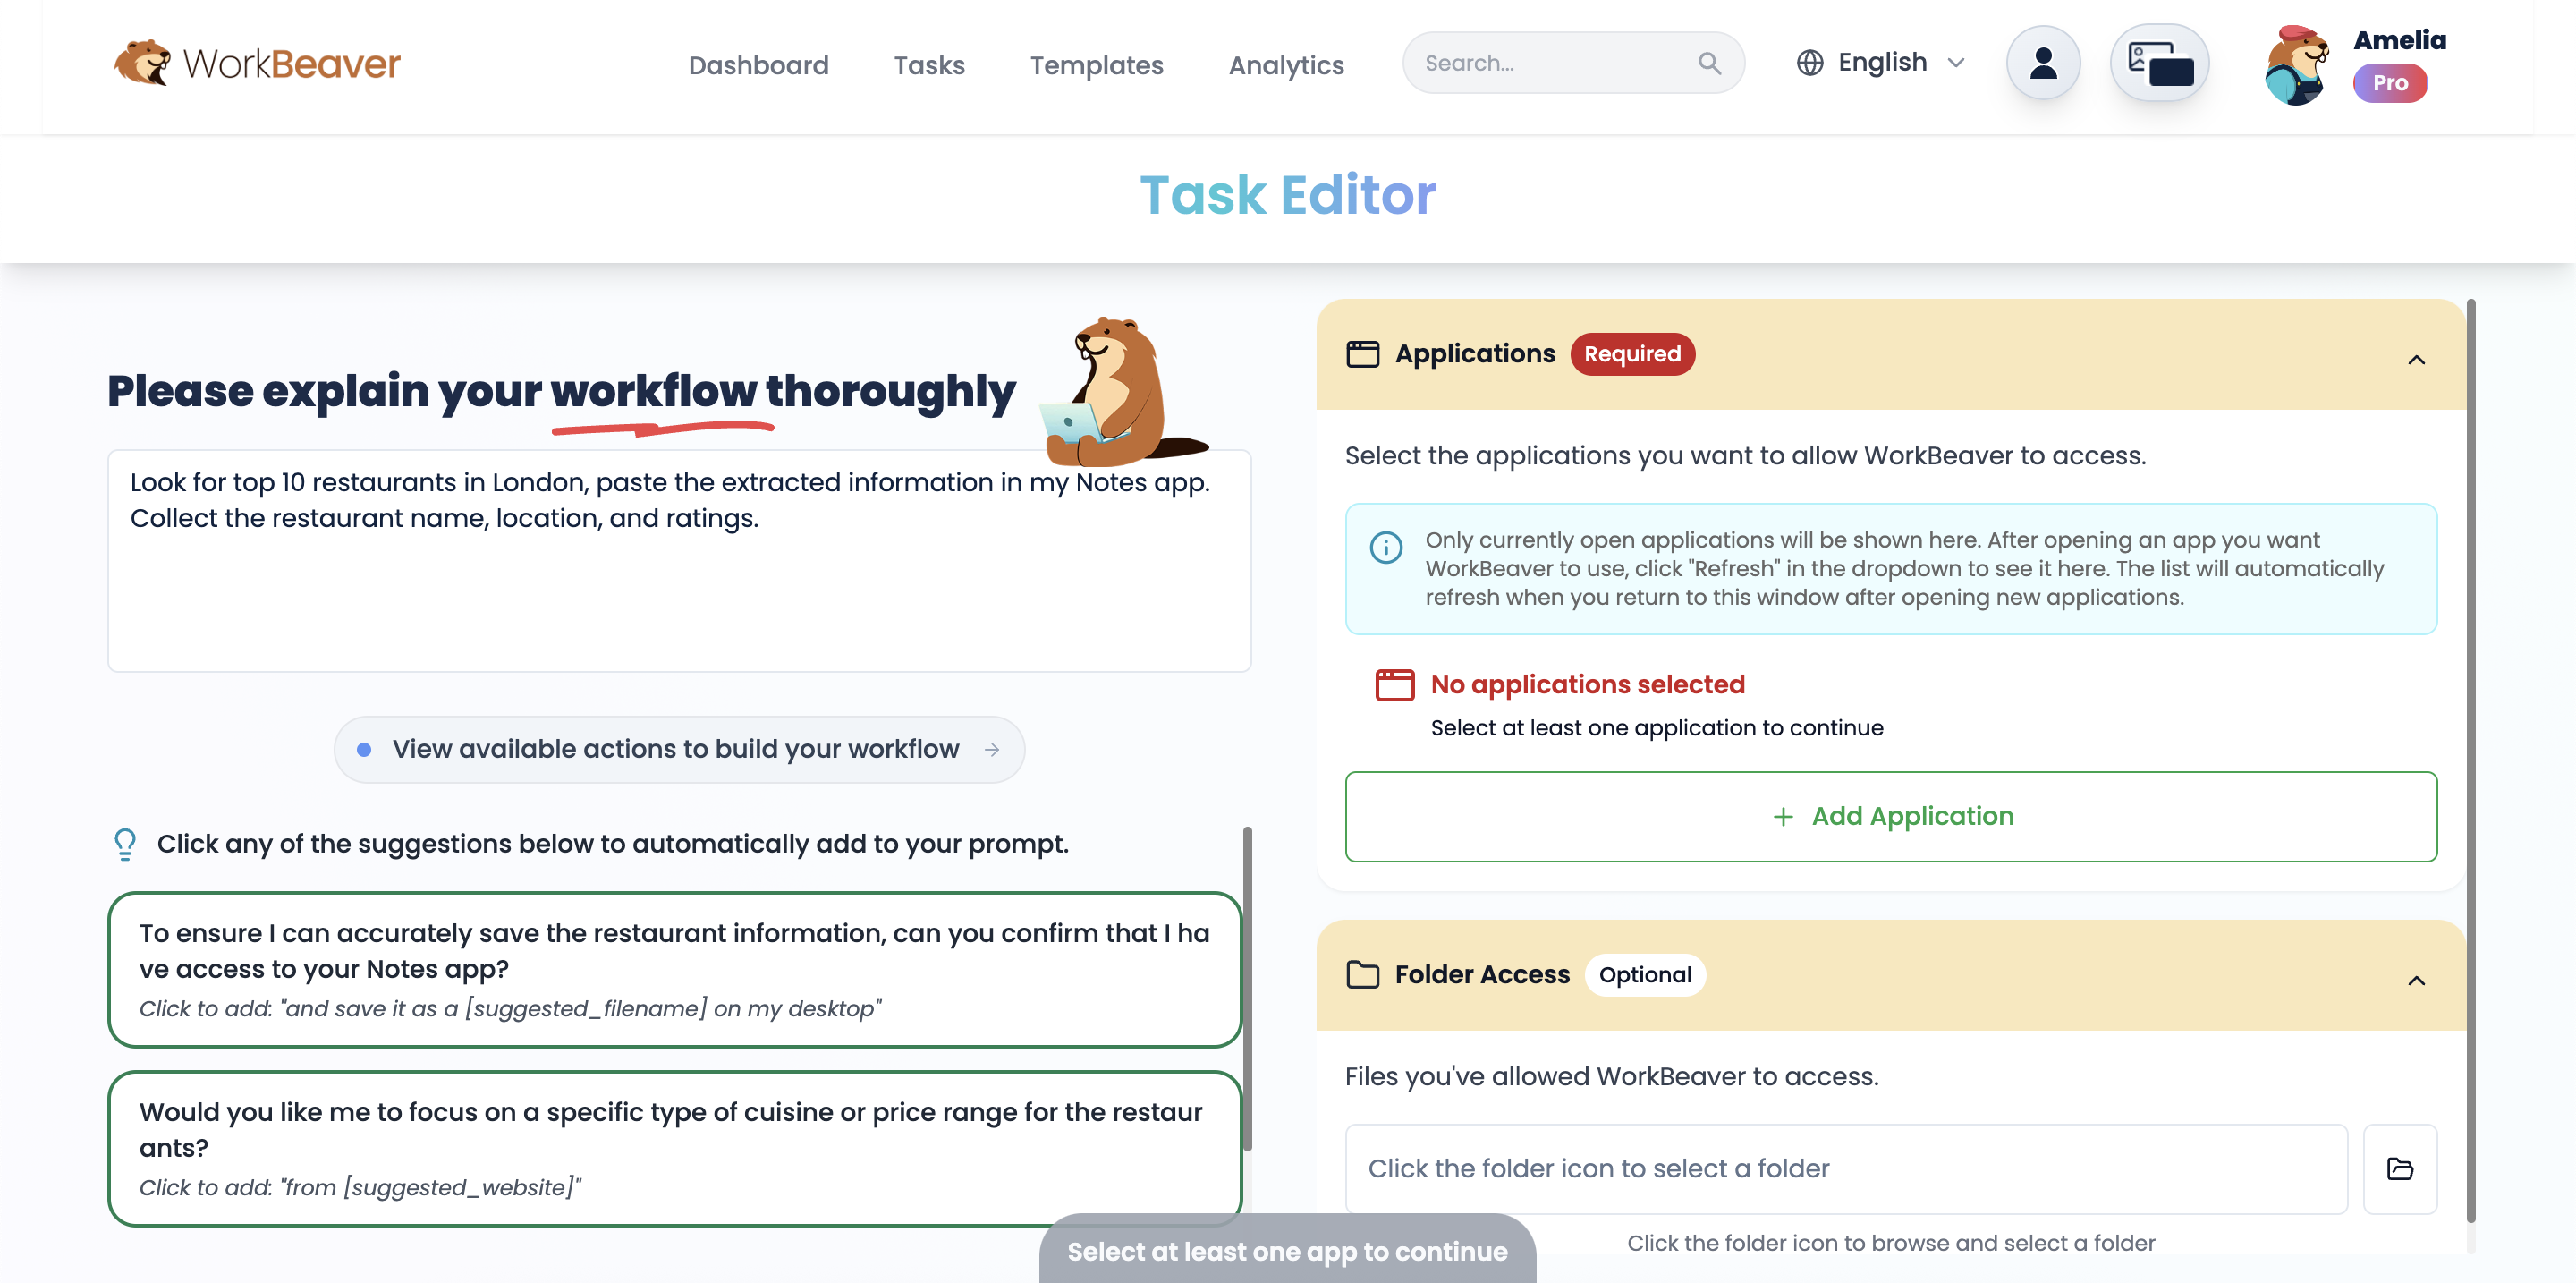Click the WorkBeaver logo

257,62
